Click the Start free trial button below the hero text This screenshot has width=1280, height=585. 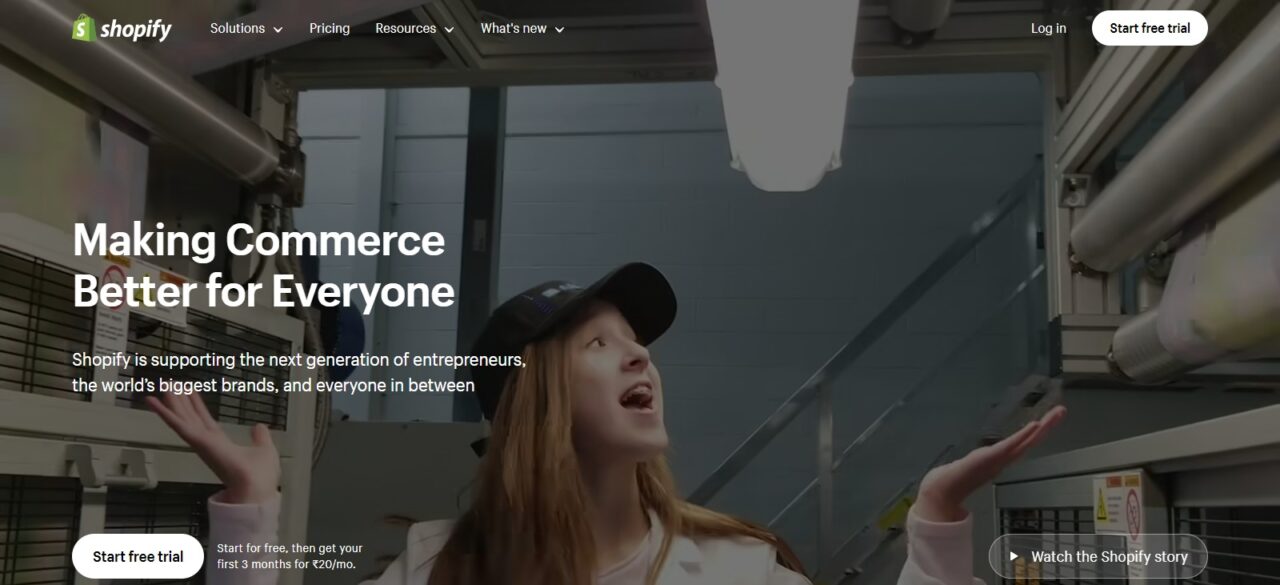138,557
